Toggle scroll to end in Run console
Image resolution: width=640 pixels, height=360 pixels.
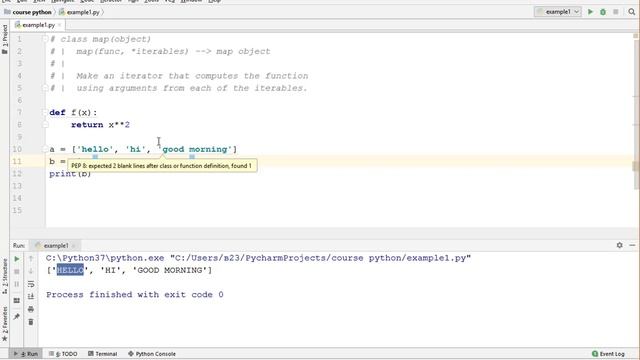point(31,297)
